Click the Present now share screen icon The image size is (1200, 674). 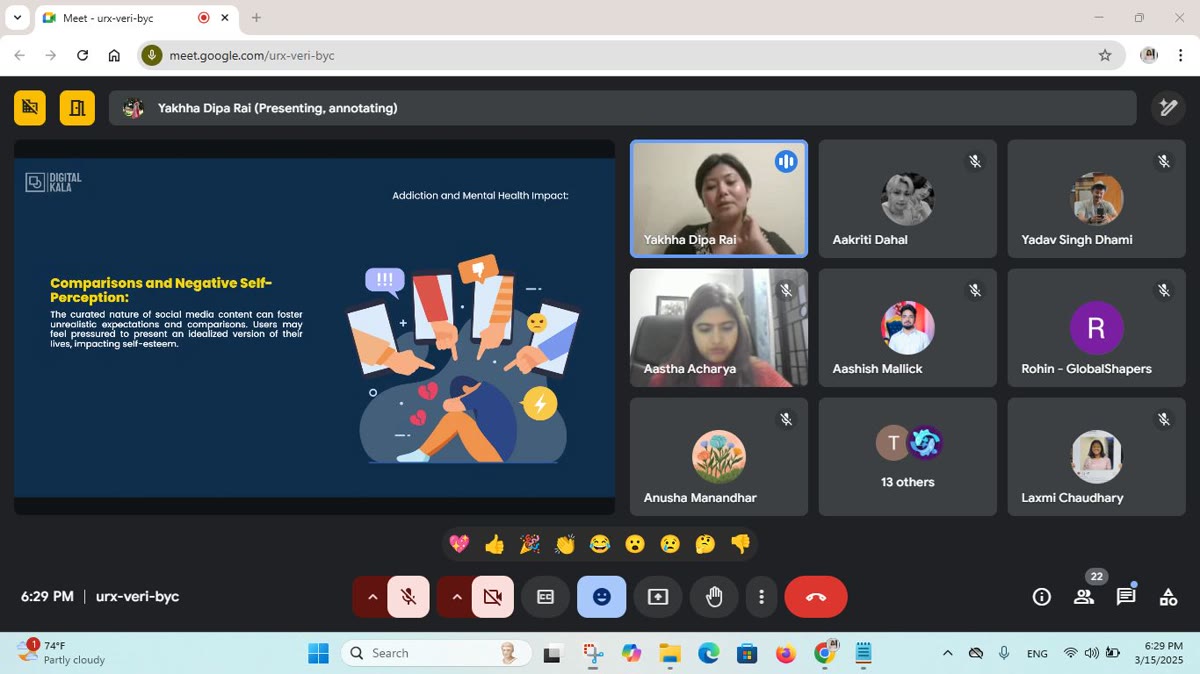coord(658,597)
